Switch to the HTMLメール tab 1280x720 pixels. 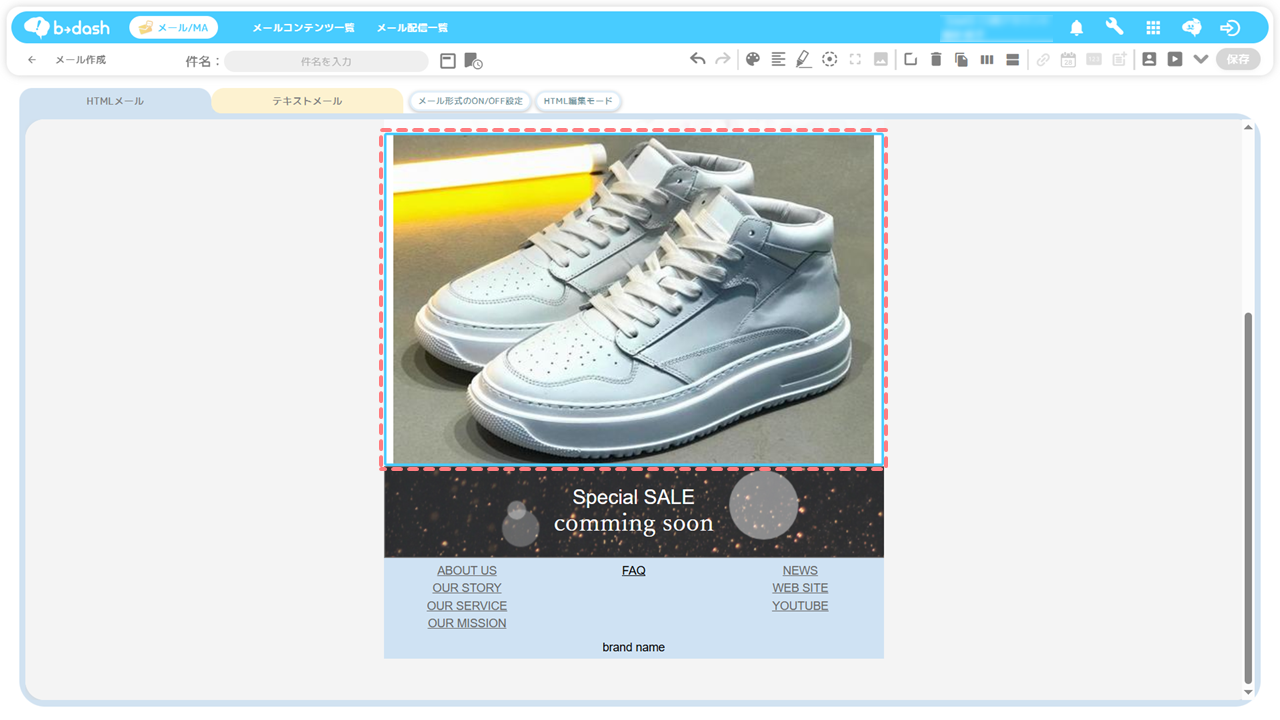tap(115, 101)
